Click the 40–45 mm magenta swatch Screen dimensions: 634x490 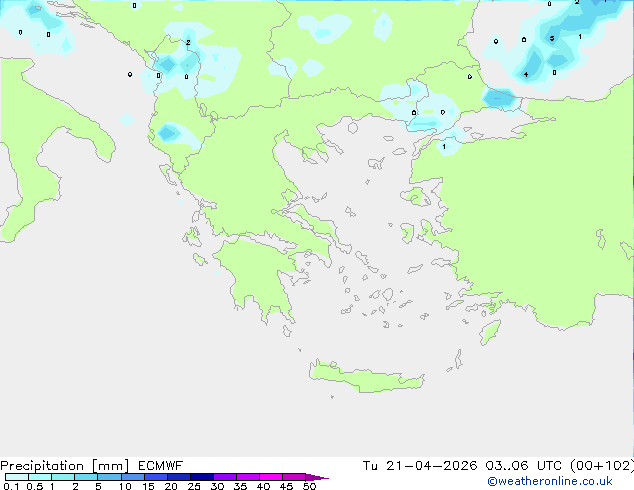click(271, 477)
